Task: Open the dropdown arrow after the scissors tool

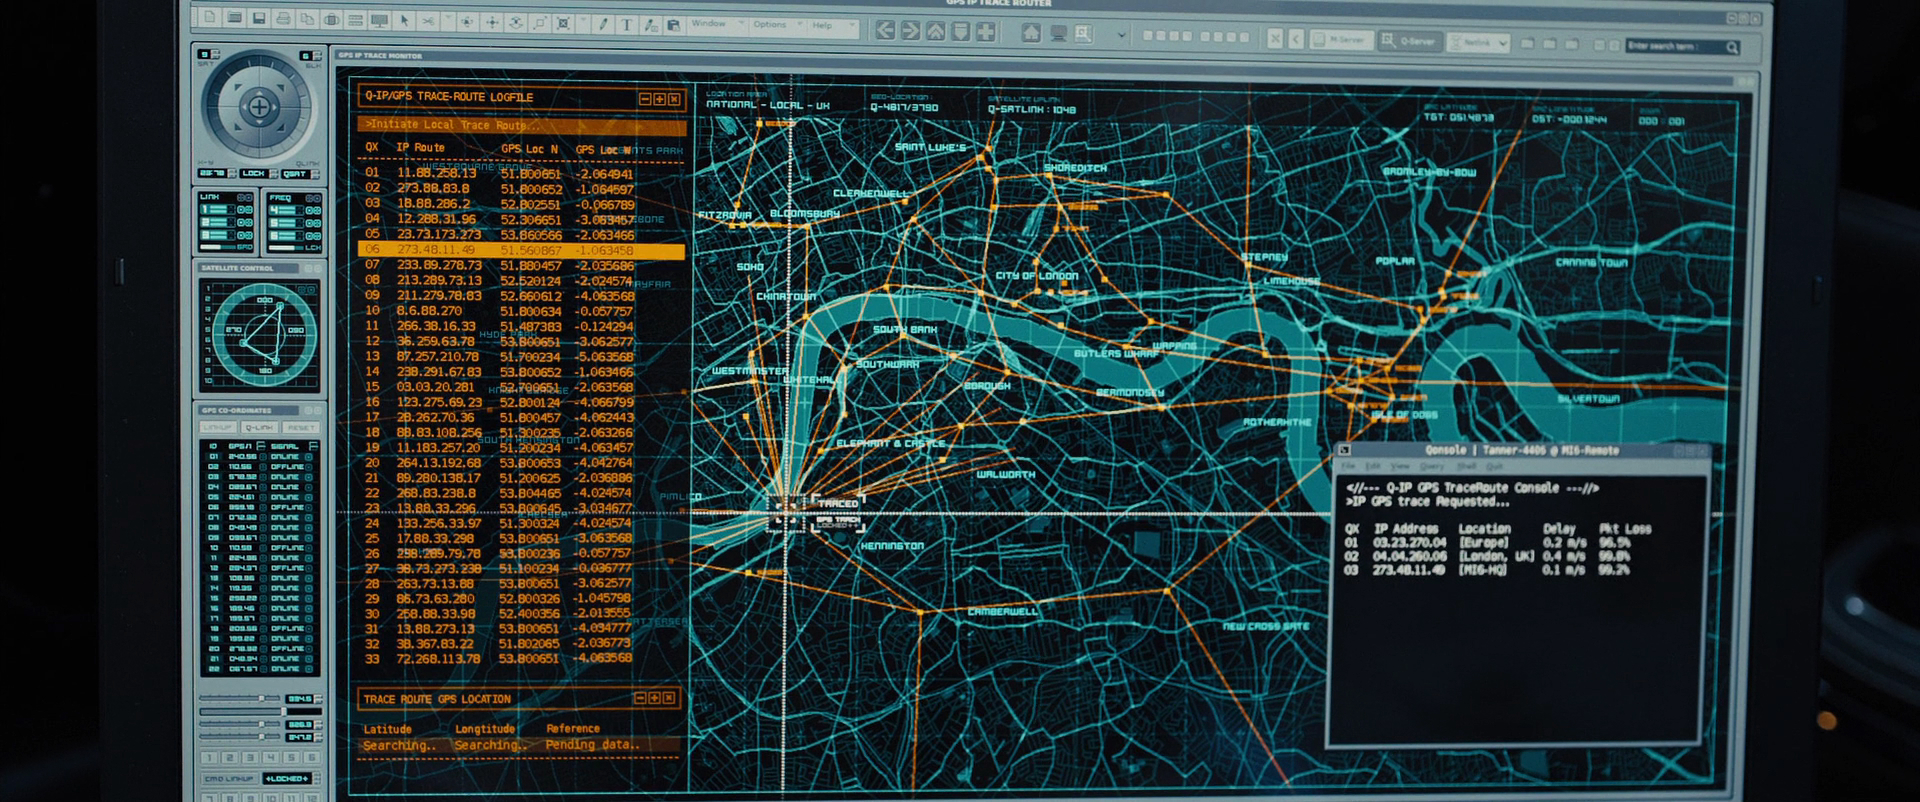Action: pyautogui.click(x=448, y=17)
